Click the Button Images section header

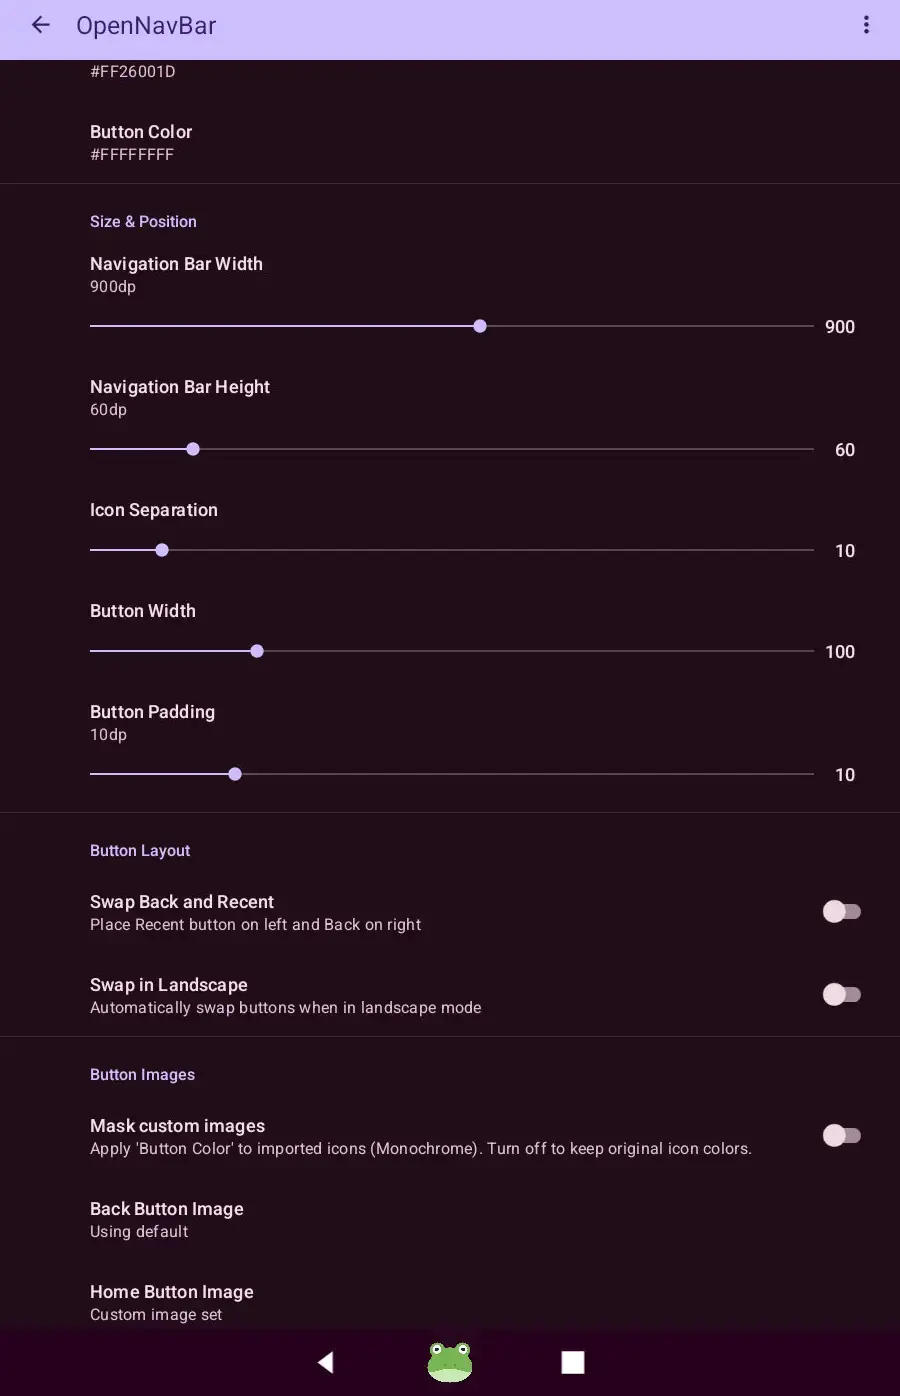pyautogui.click(x=142, y=1075)
